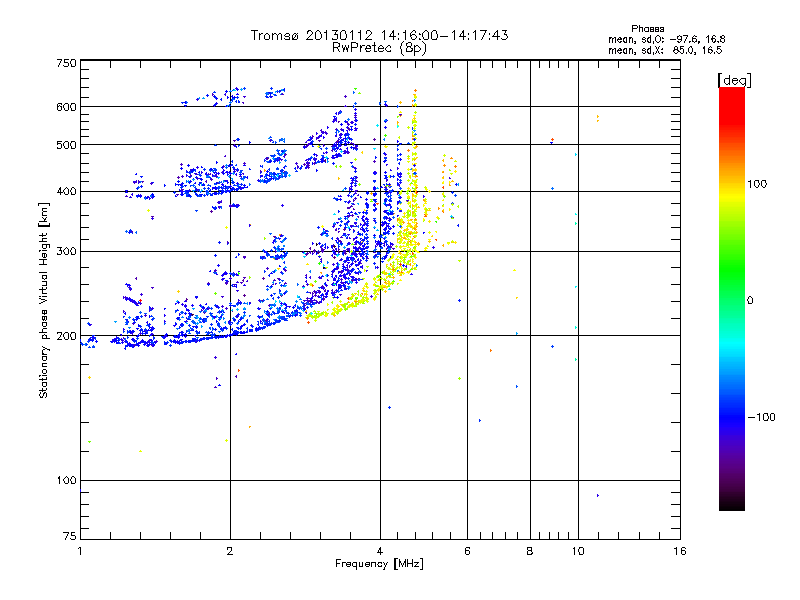Viewport: 800px width, 600px height.
Task: Click x-axis tick label '16'
Action: [x=680, y=551]
